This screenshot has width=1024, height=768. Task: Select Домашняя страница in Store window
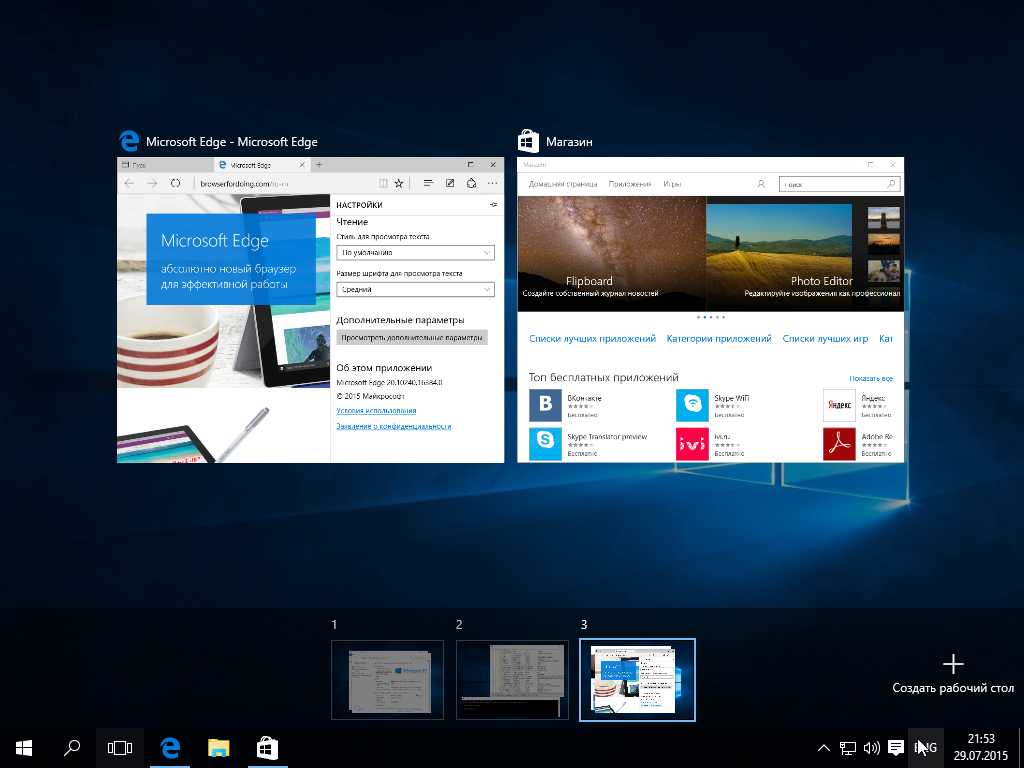click(x=563, y=184)
